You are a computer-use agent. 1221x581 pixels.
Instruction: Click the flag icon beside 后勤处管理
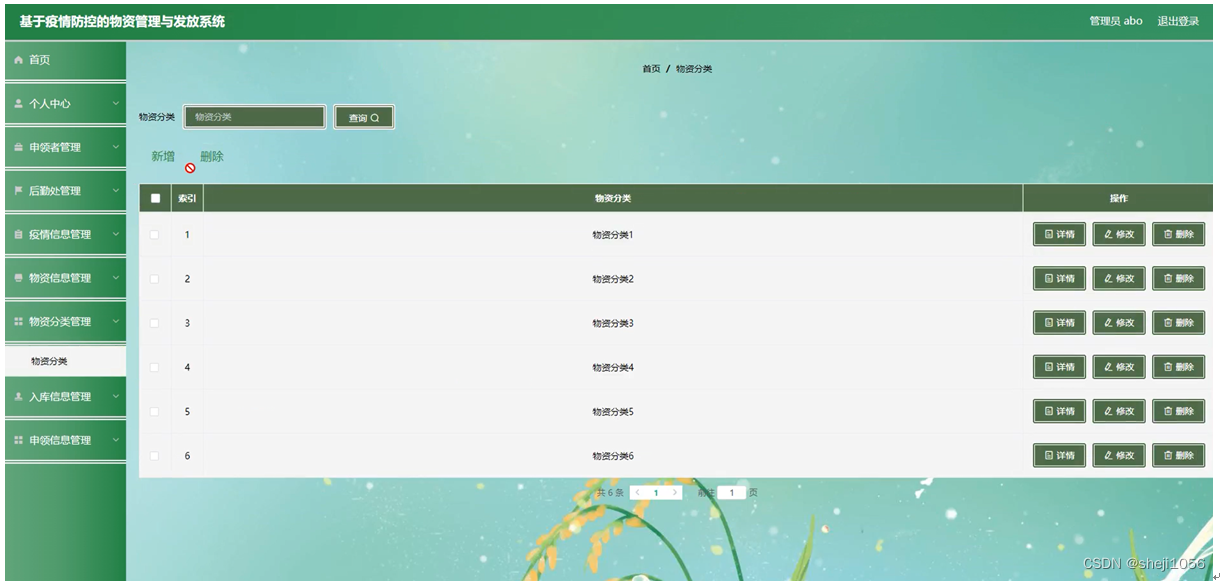(x=18, y=191)
